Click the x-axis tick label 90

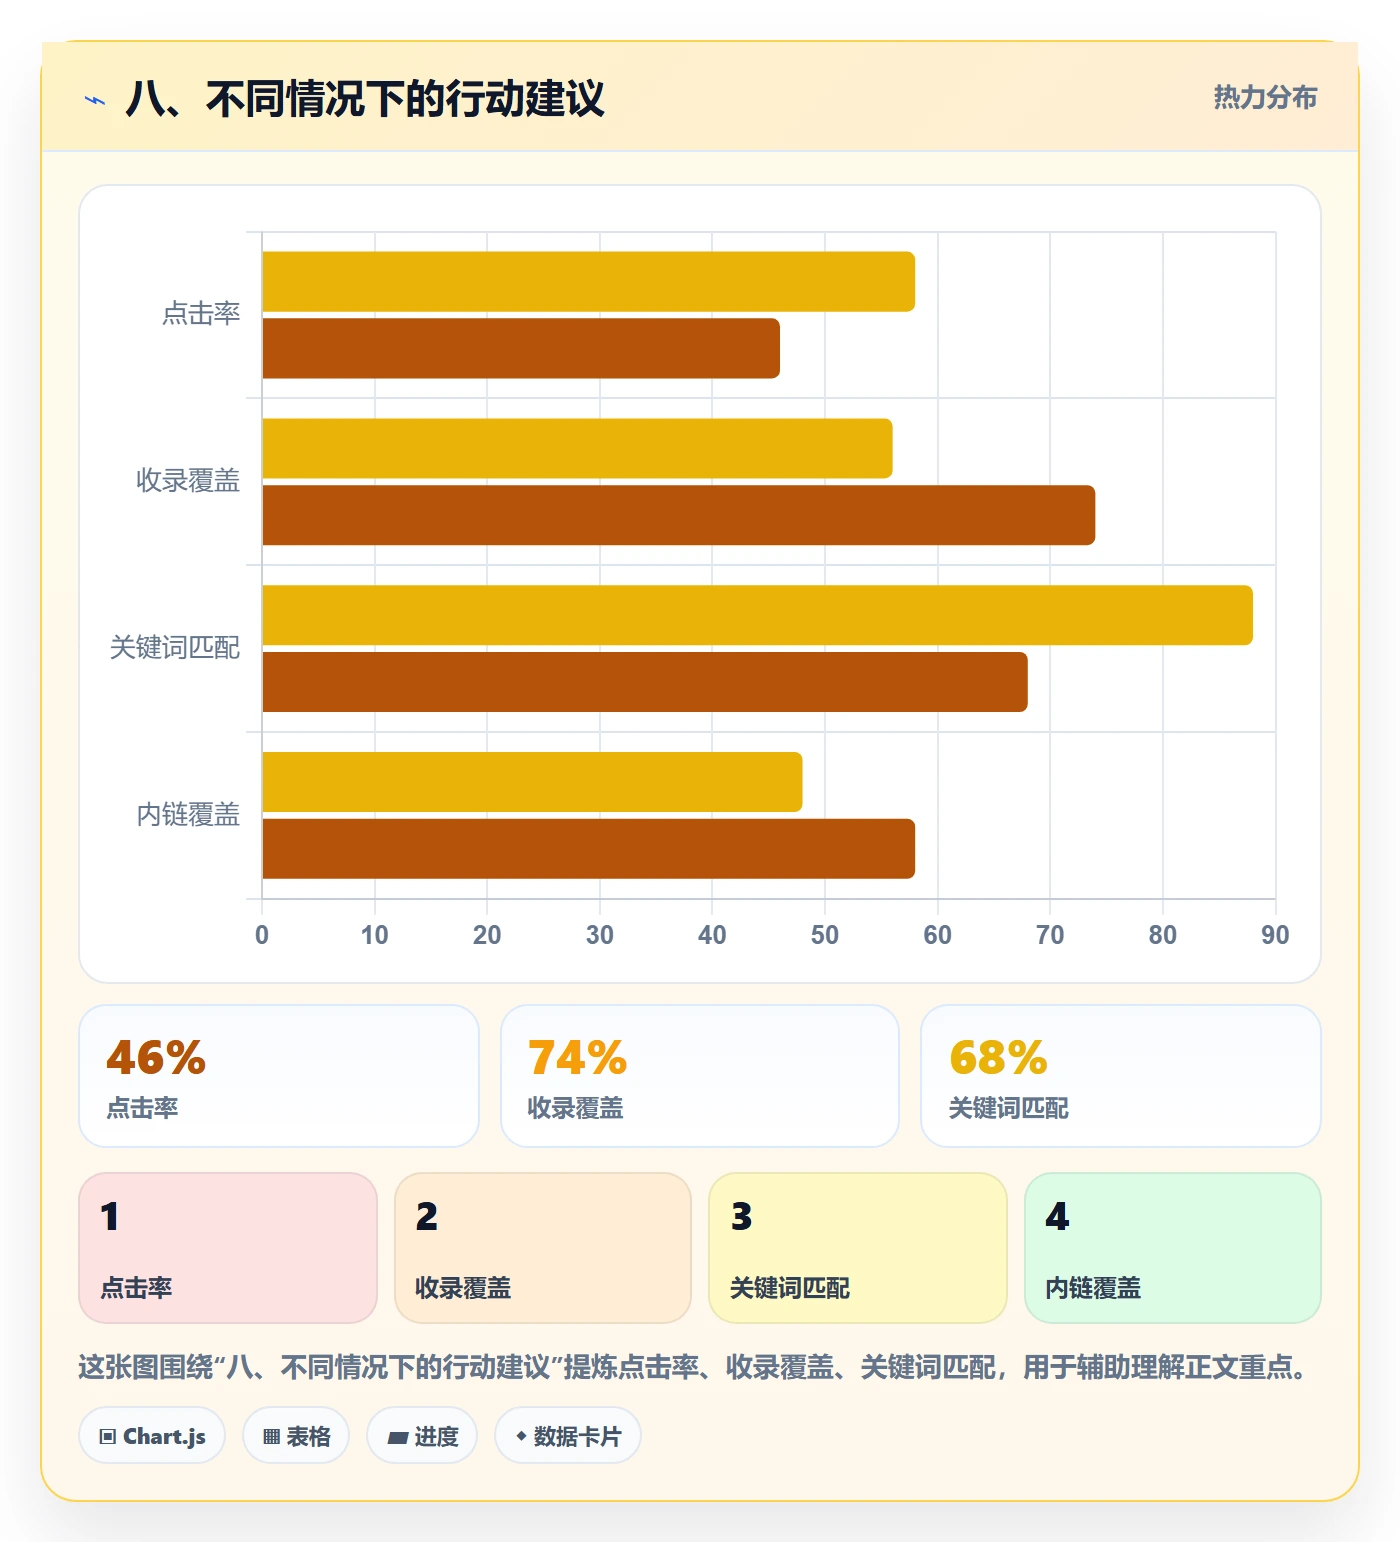[1275, 935]
